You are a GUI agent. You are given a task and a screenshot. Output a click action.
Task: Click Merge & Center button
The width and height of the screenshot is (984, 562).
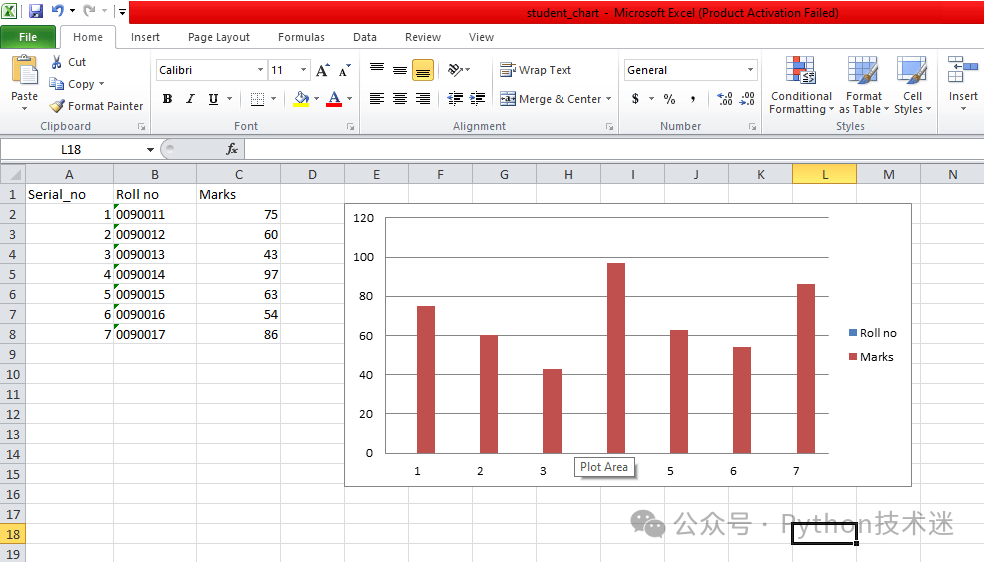click(550, 99)
